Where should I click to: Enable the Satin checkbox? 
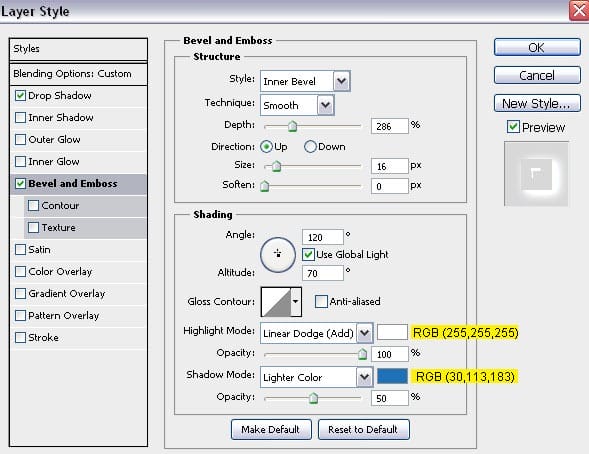[20, 249]
